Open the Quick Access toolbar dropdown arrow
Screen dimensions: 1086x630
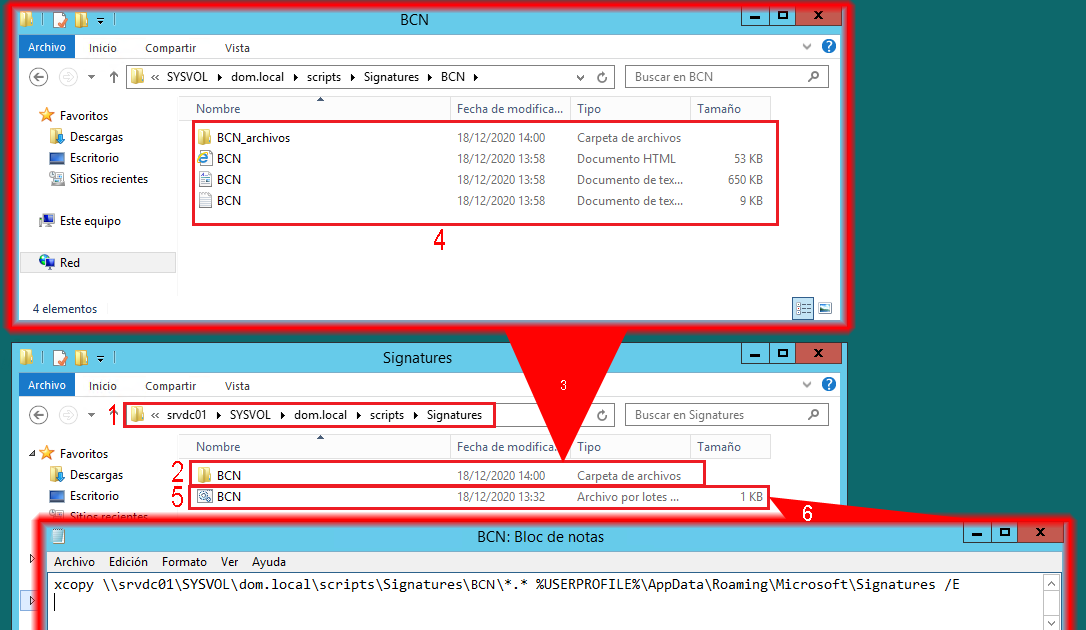point(100,19)
